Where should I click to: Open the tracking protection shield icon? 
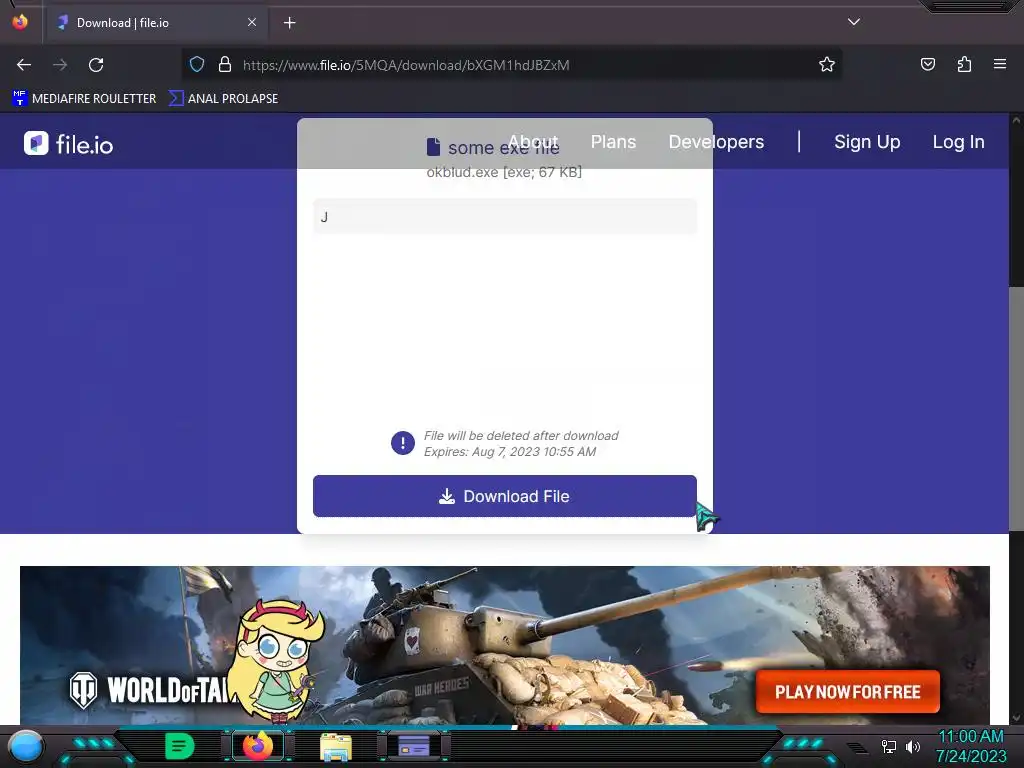click(x=197, y=65)
